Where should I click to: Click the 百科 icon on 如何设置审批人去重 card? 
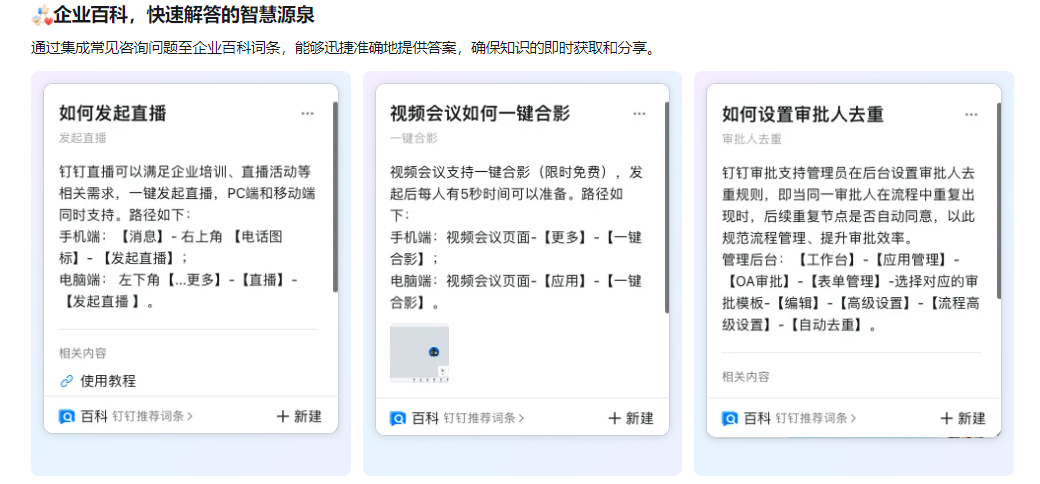coord(730,418)
